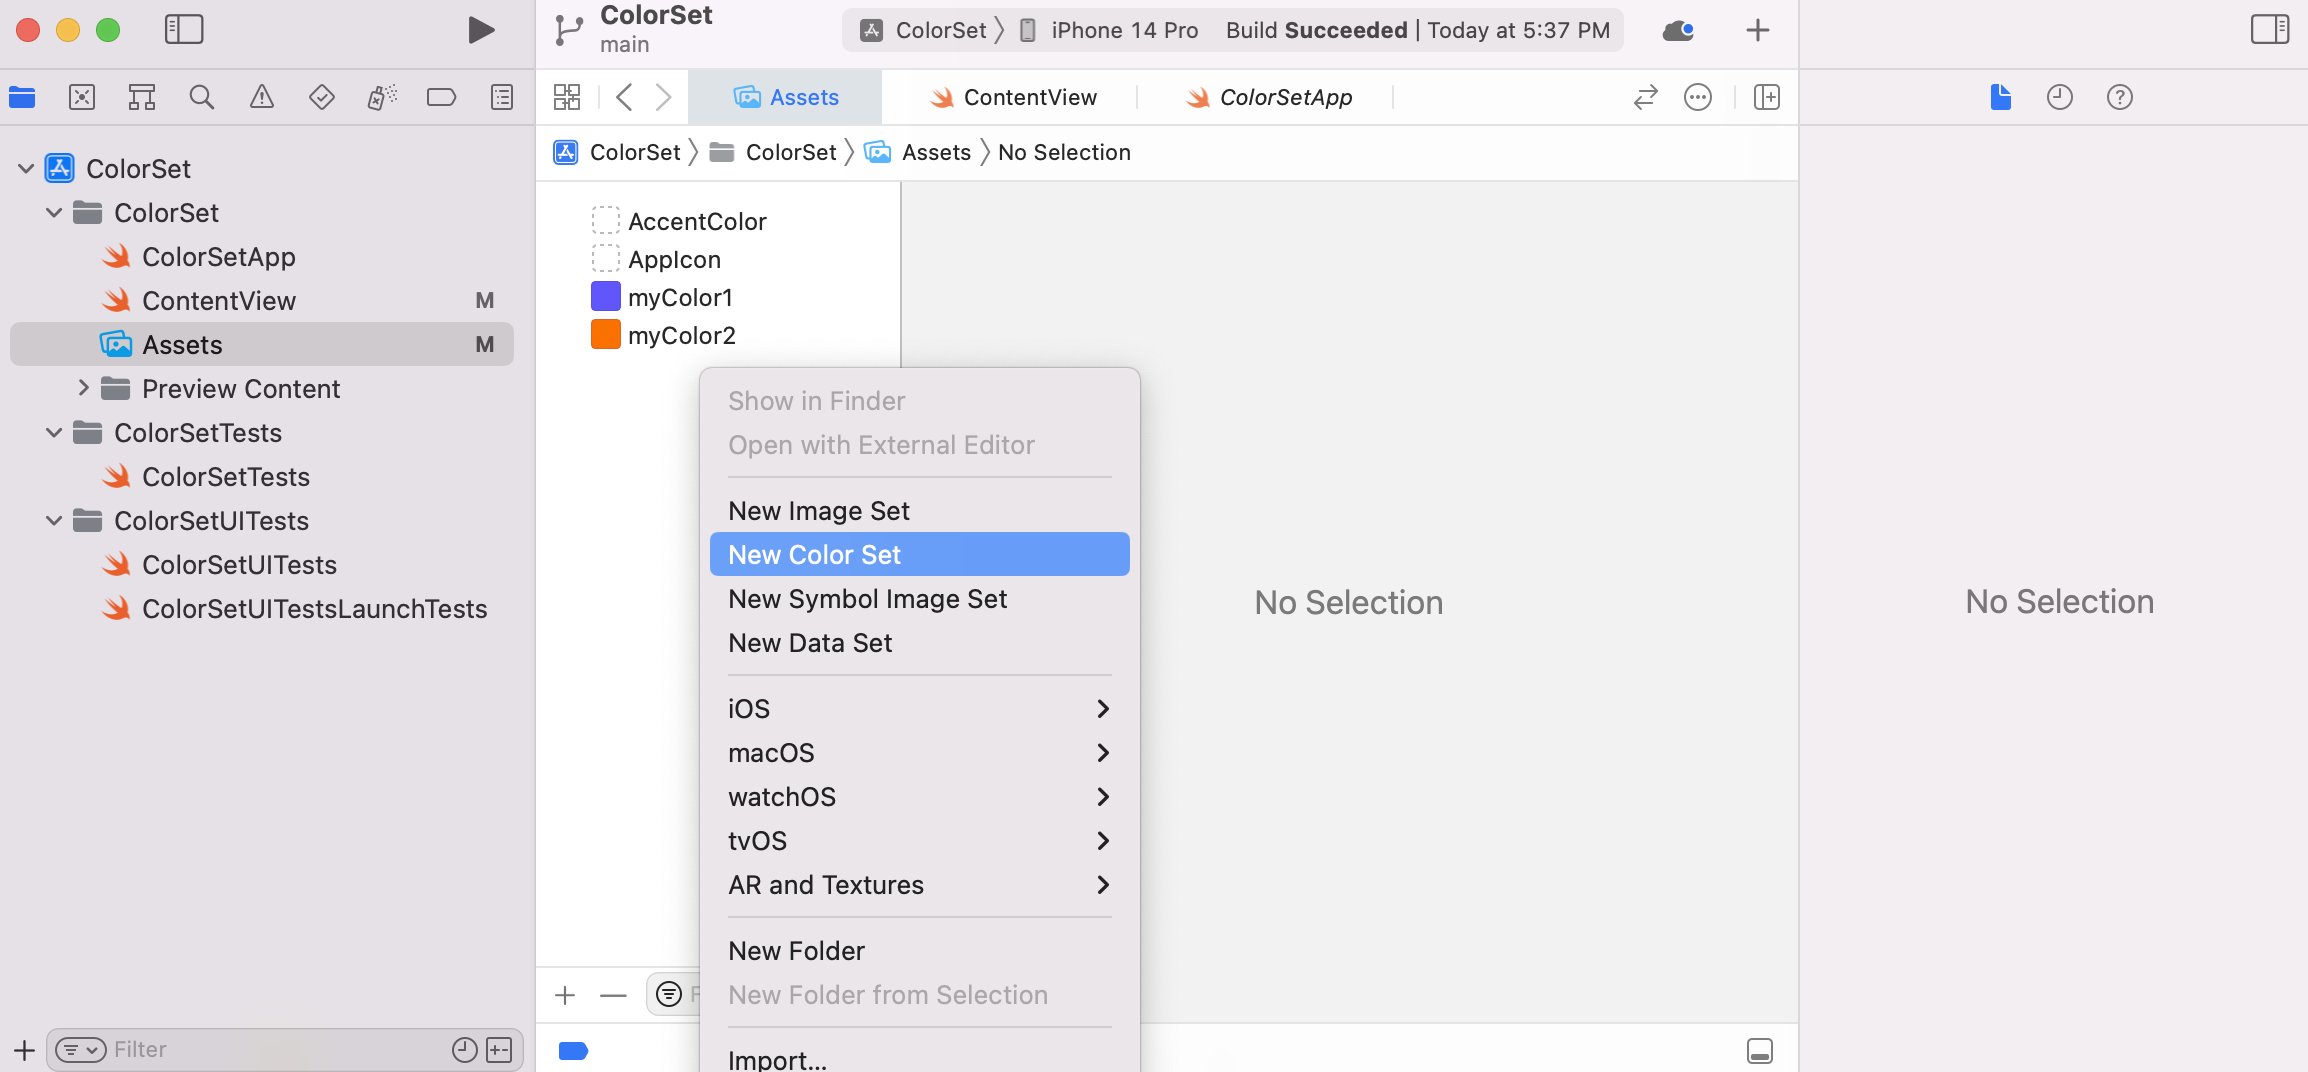Open the Find navigator magnifier
The image size is (2308, 1072).
[202, 97]
